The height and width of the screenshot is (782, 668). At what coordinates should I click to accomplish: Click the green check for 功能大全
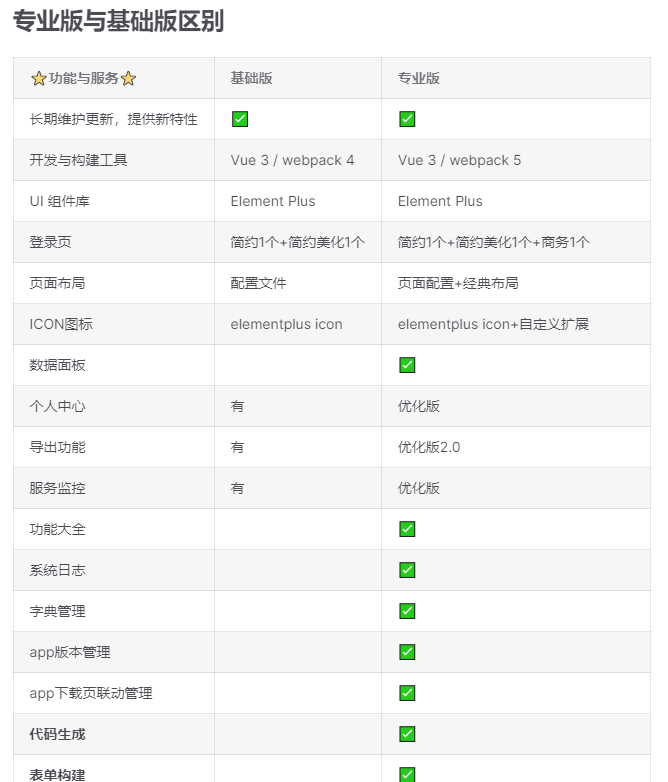coord(407,529)
